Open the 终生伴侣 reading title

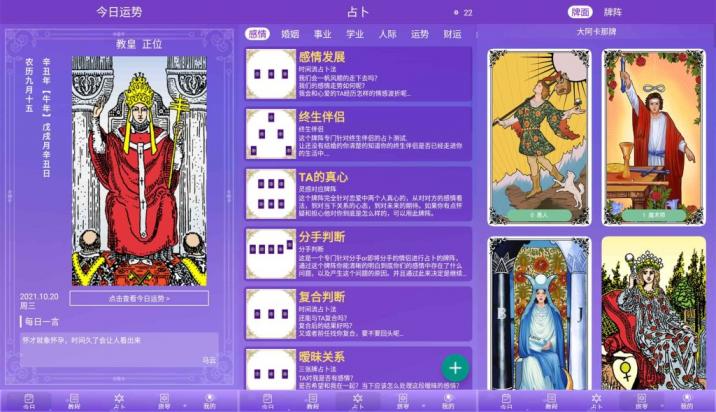tap(322, 117)
